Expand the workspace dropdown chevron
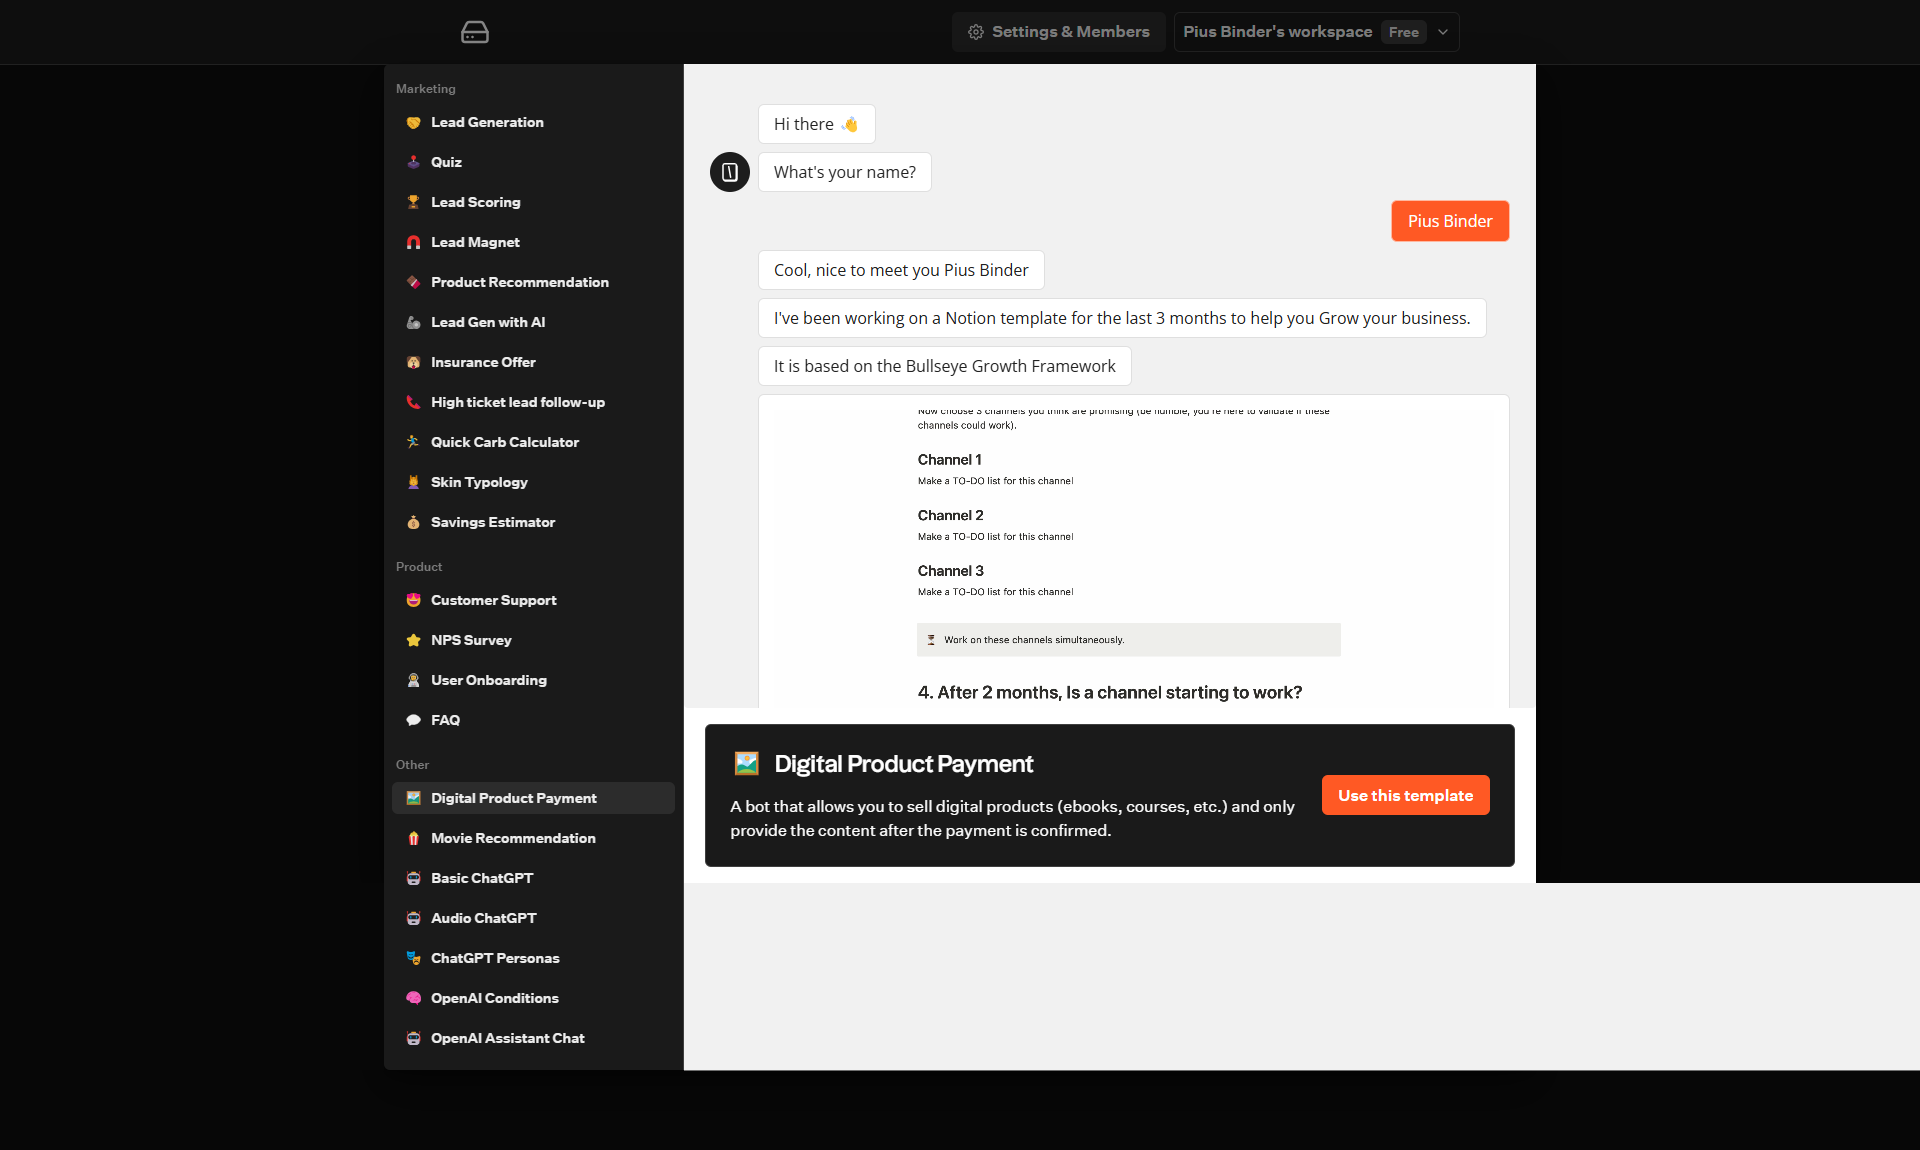The width and height of the screenshot is (1920, 1150). [x=1442, y=32]
